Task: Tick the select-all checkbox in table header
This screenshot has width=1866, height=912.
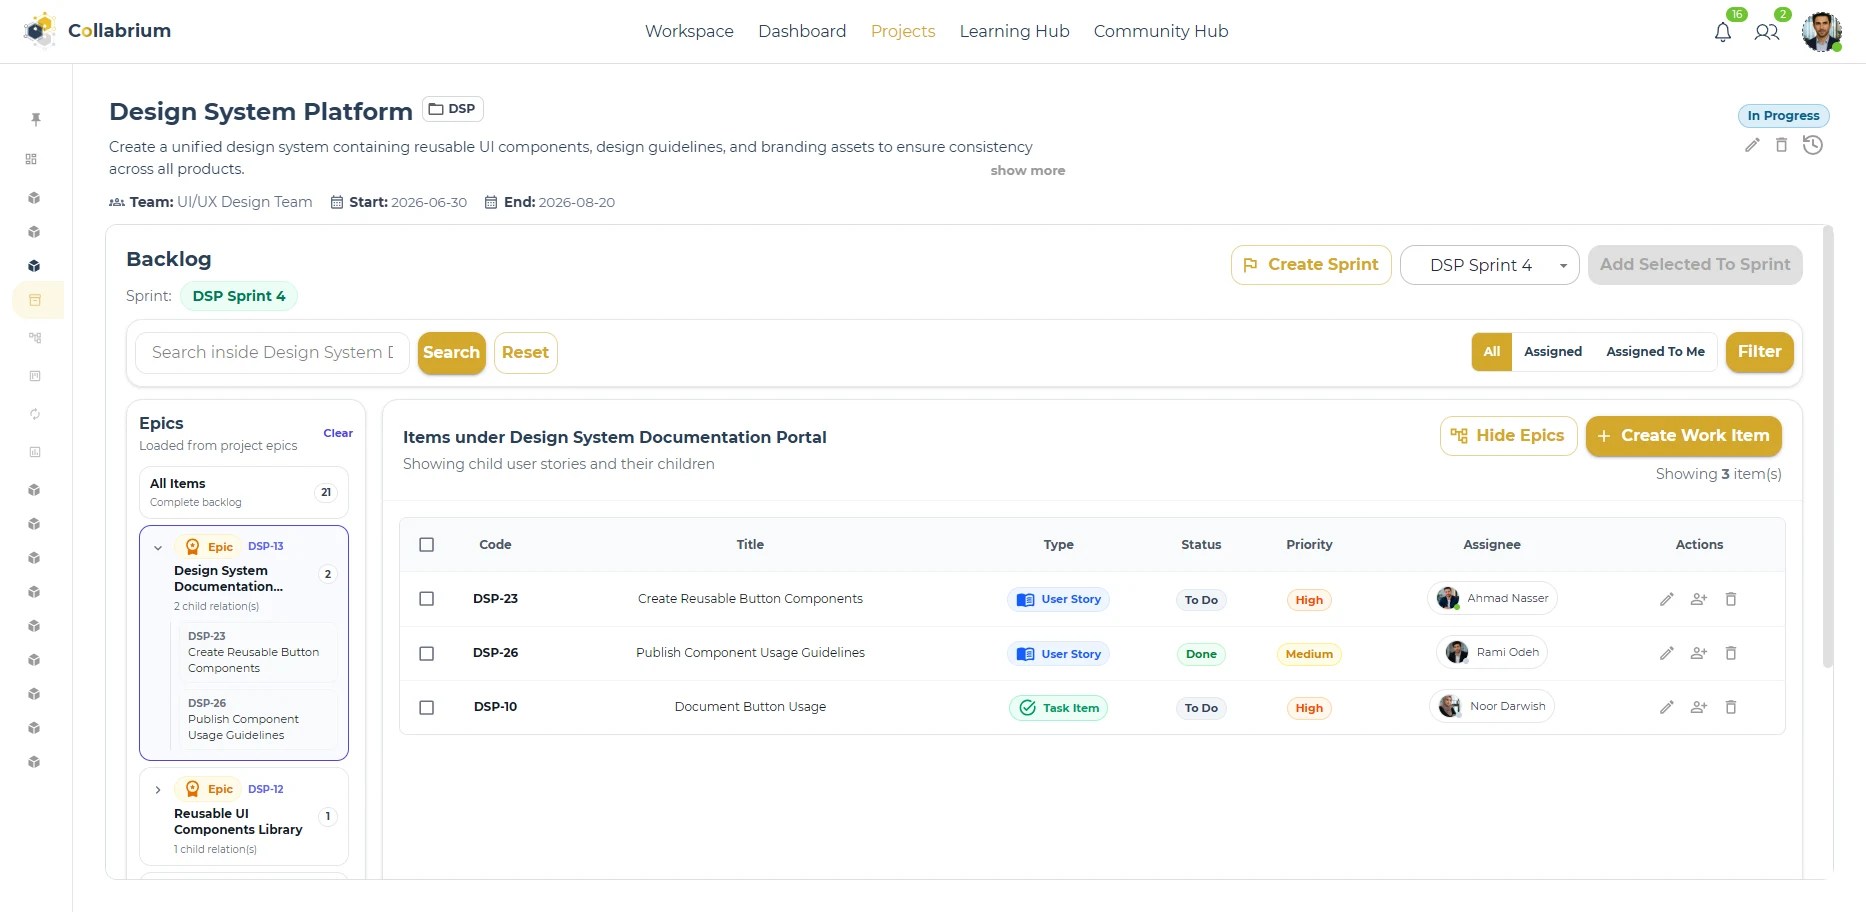Action: tap(427, 545)
